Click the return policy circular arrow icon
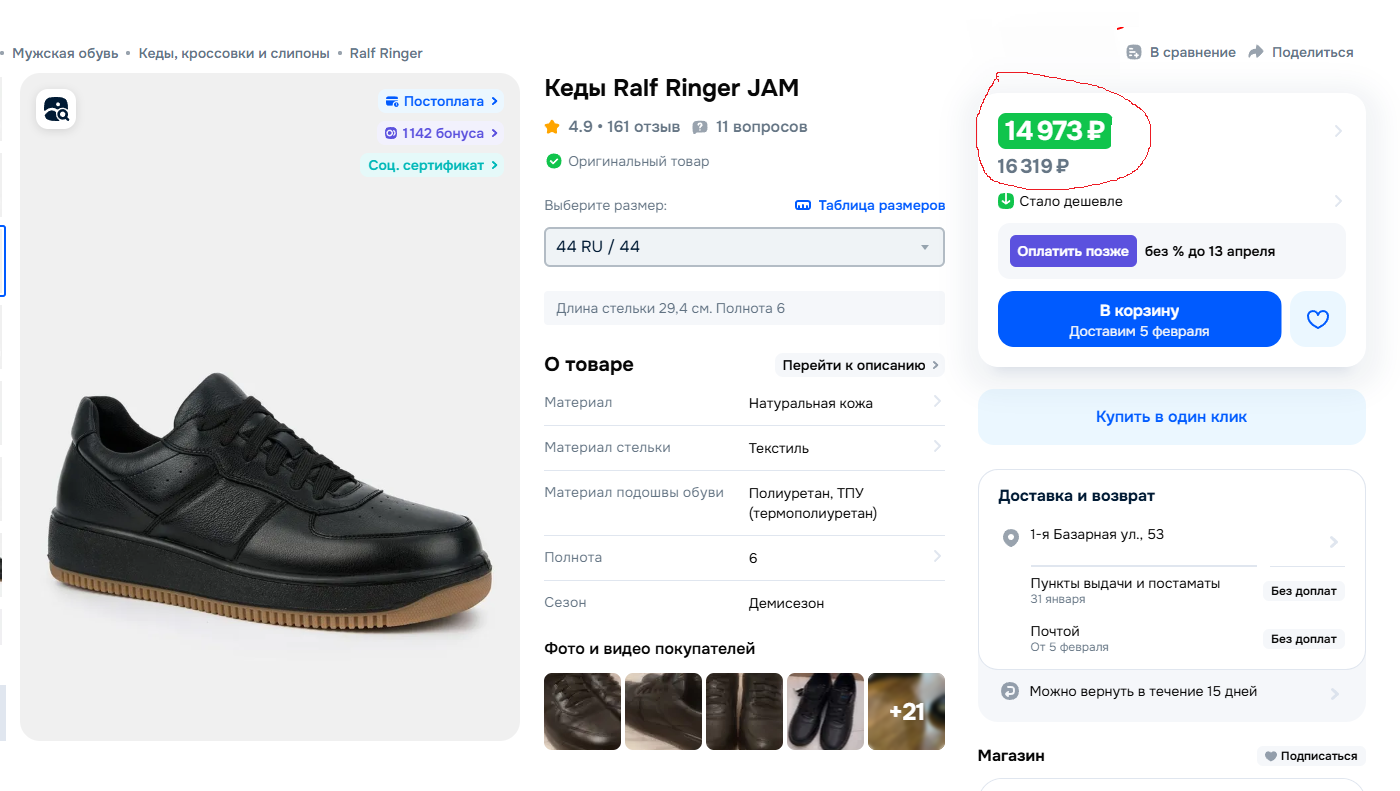Screen dimensions: 1400x791 coord(1010,691)
